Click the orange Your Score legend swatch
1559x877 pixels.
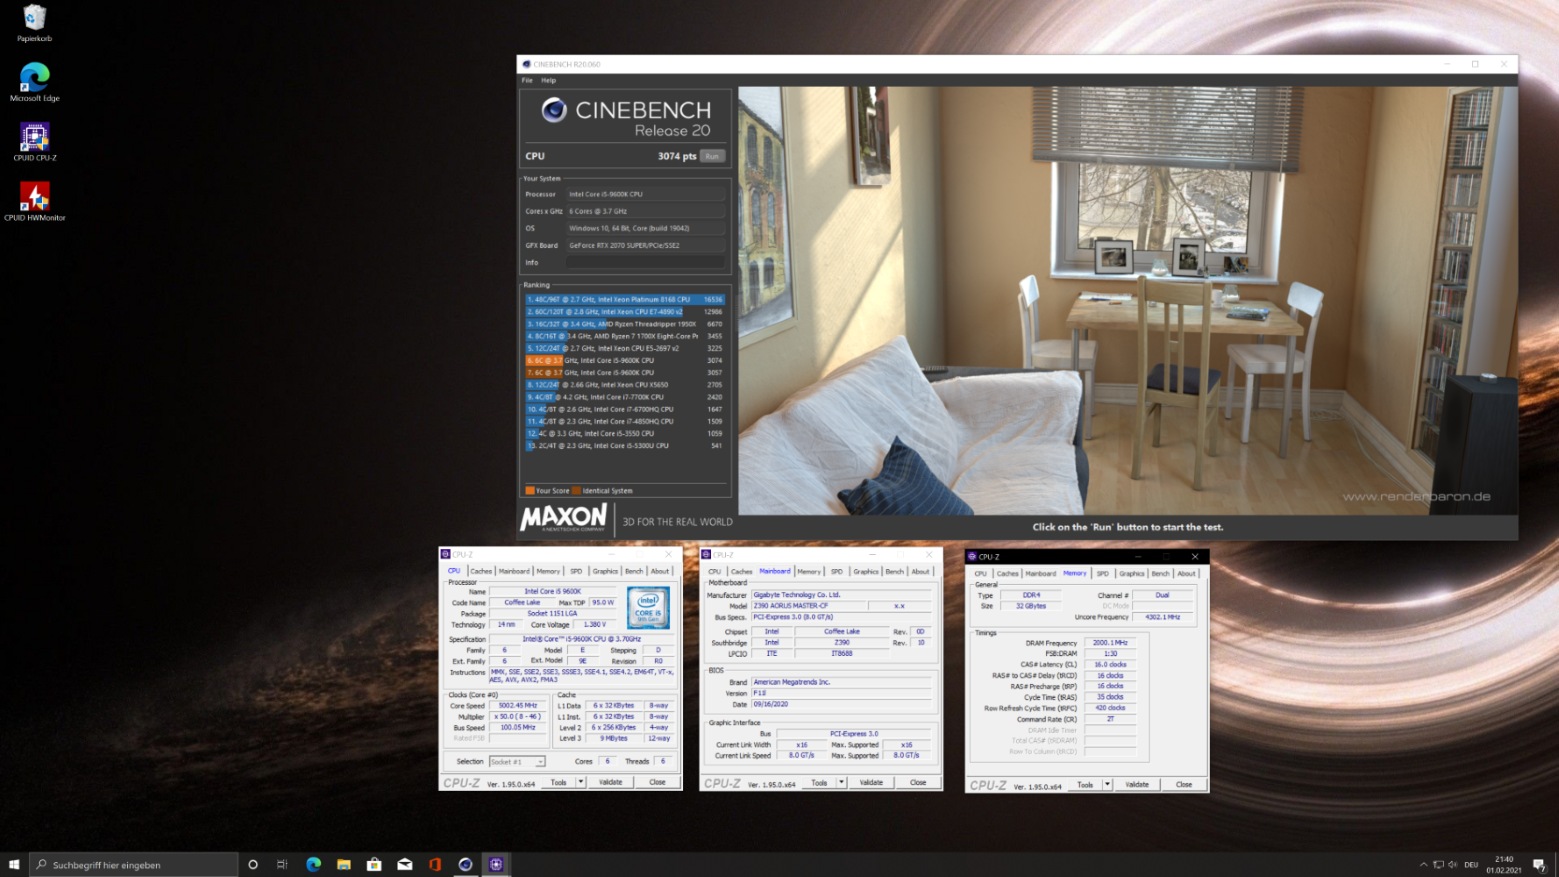(530, 491)
